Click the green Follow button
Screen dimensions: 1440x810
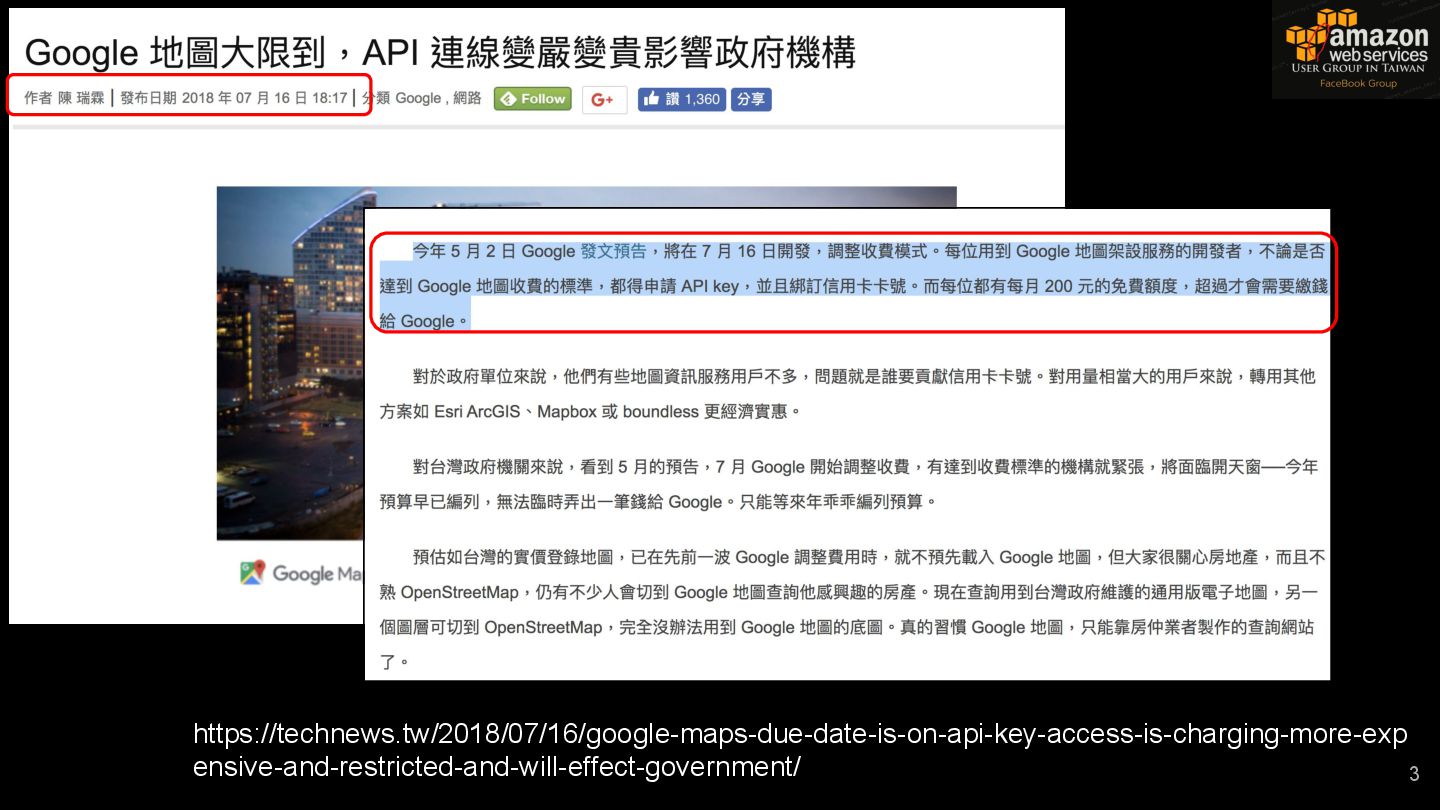coord(532,99)
